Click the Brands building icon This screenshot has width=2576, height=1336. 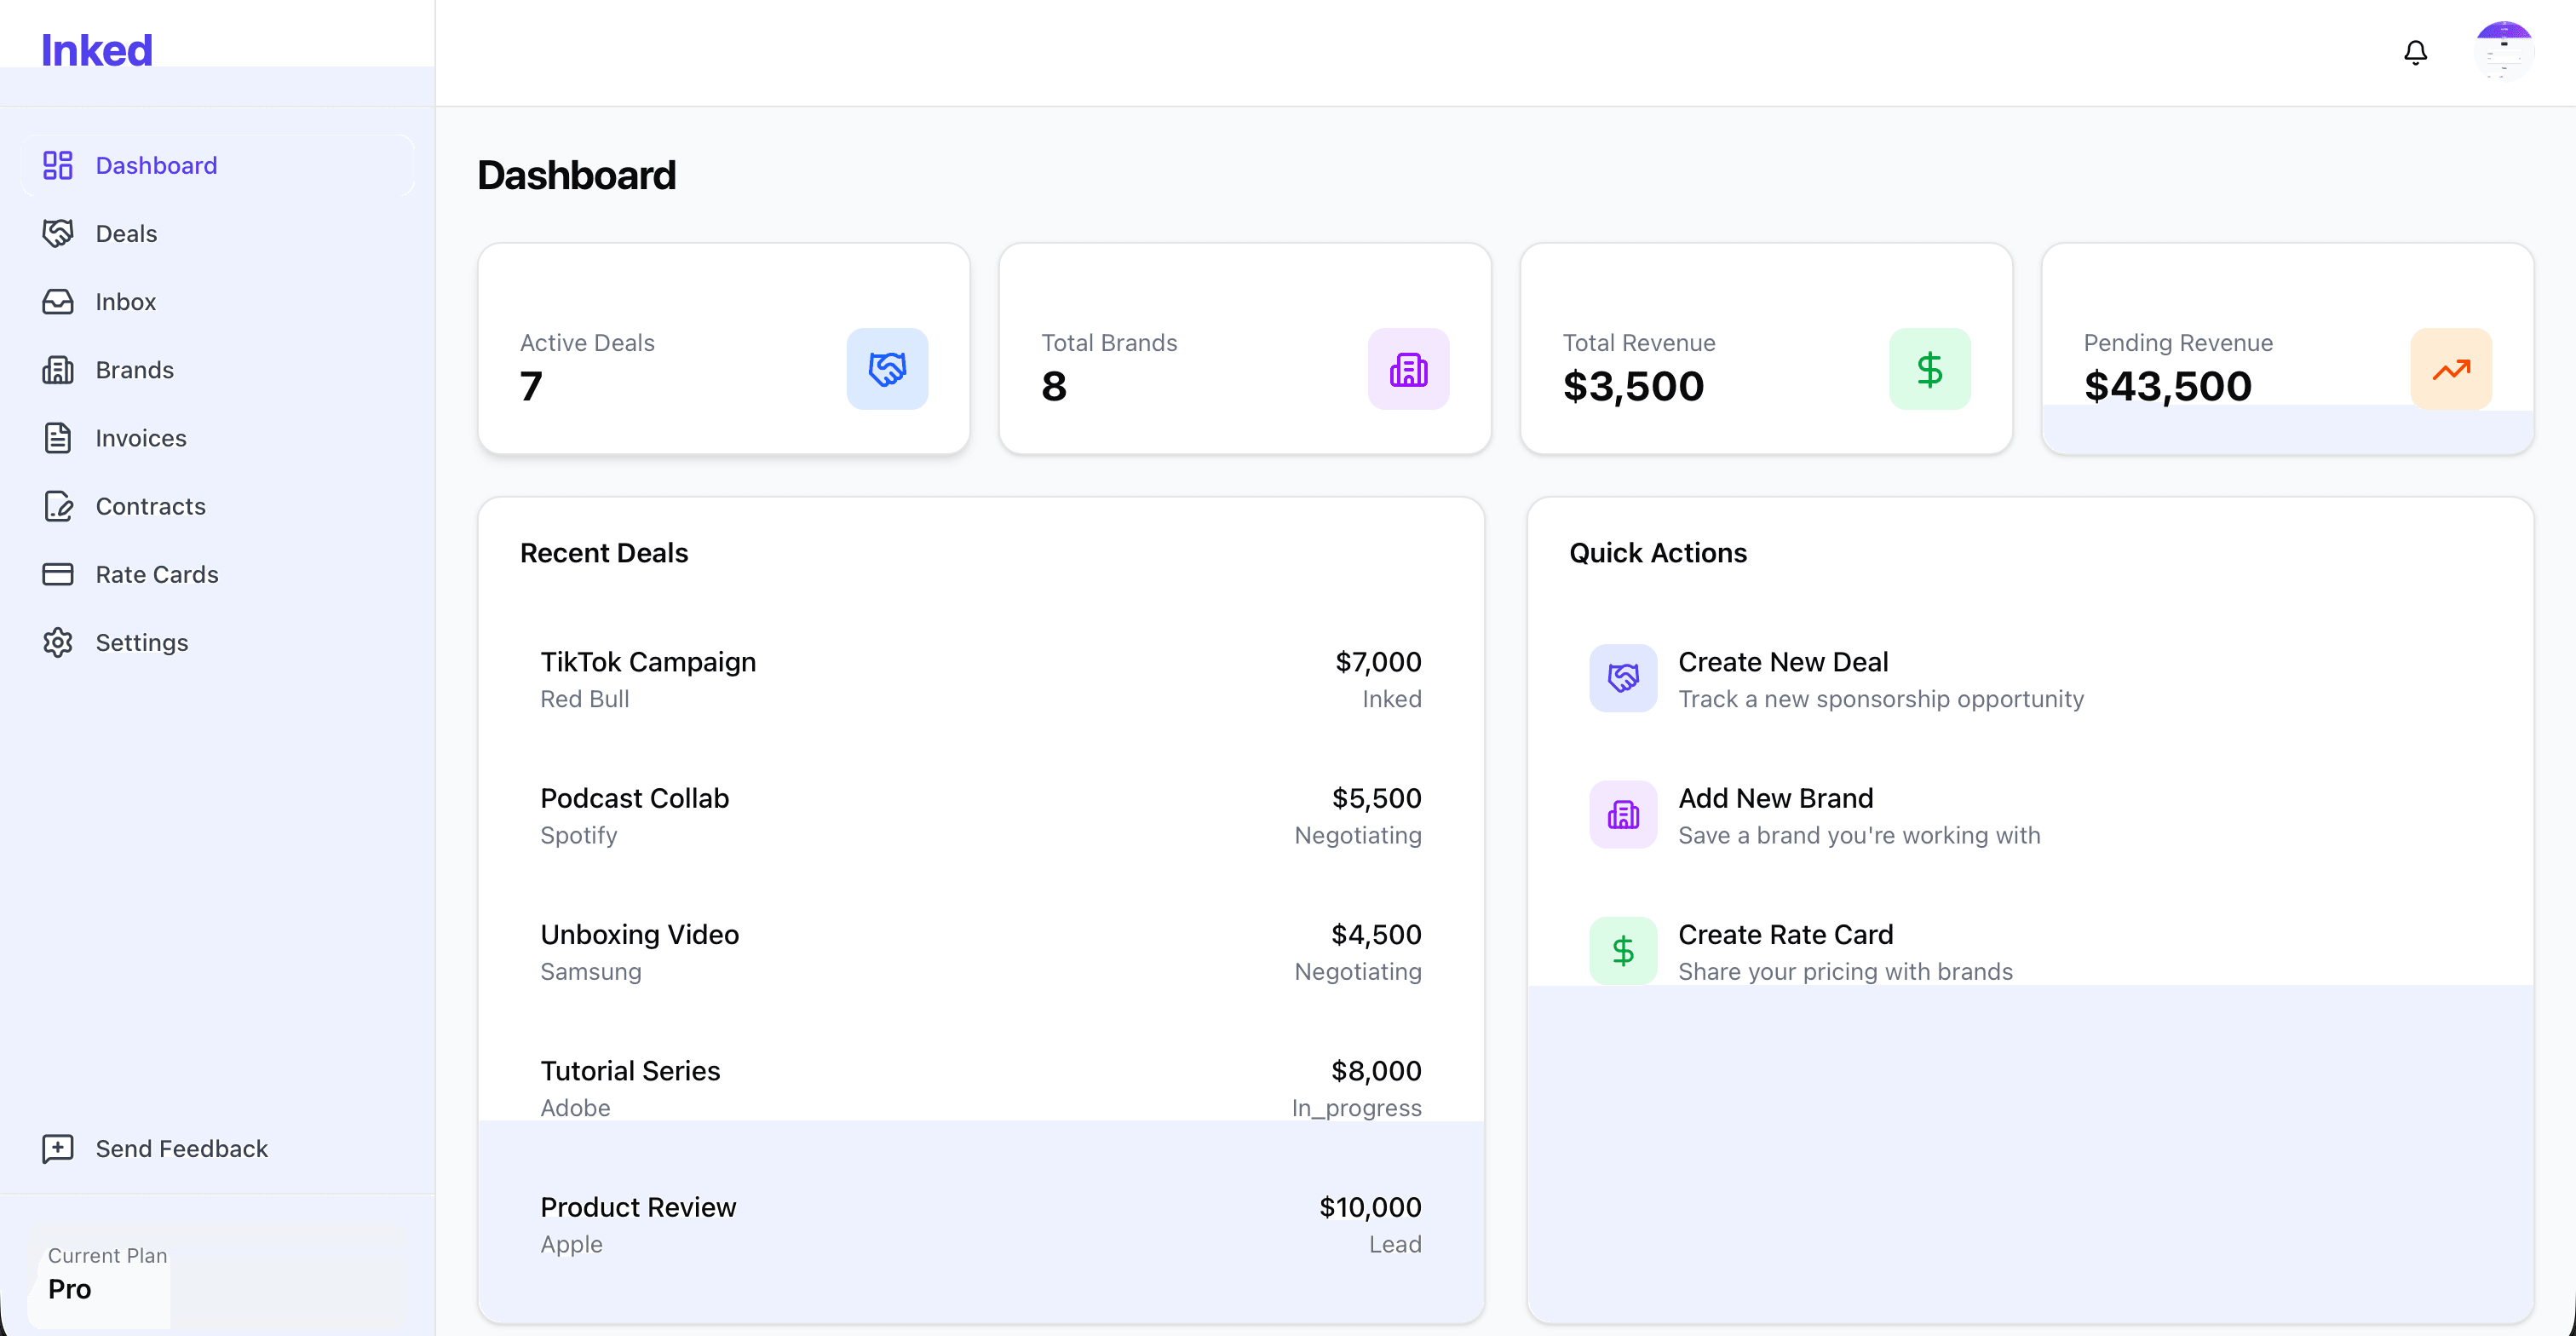pos(58,369)
